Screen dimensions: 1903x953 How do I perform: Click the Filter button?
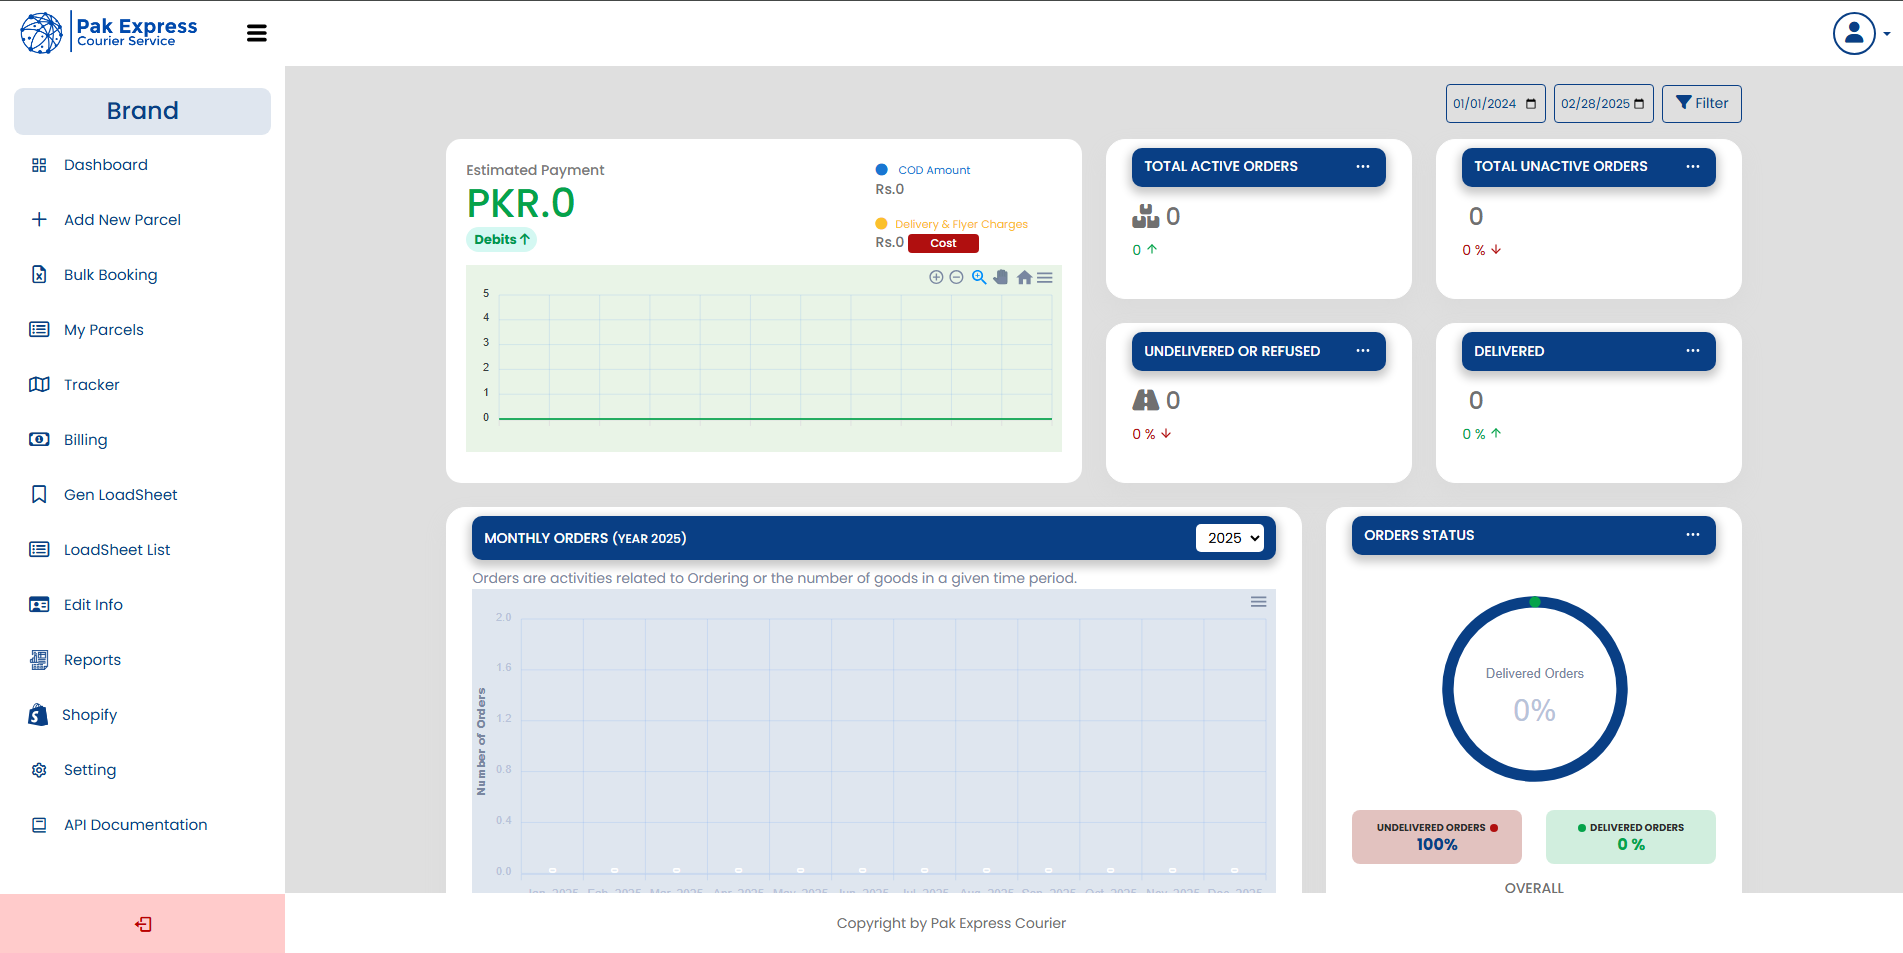point(1701,104)
